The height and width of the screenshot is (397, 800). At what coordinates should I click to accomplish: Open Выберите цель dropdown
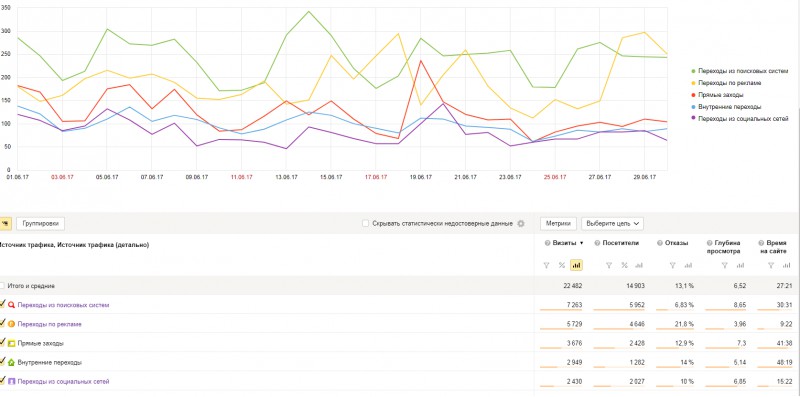point(612,224)
